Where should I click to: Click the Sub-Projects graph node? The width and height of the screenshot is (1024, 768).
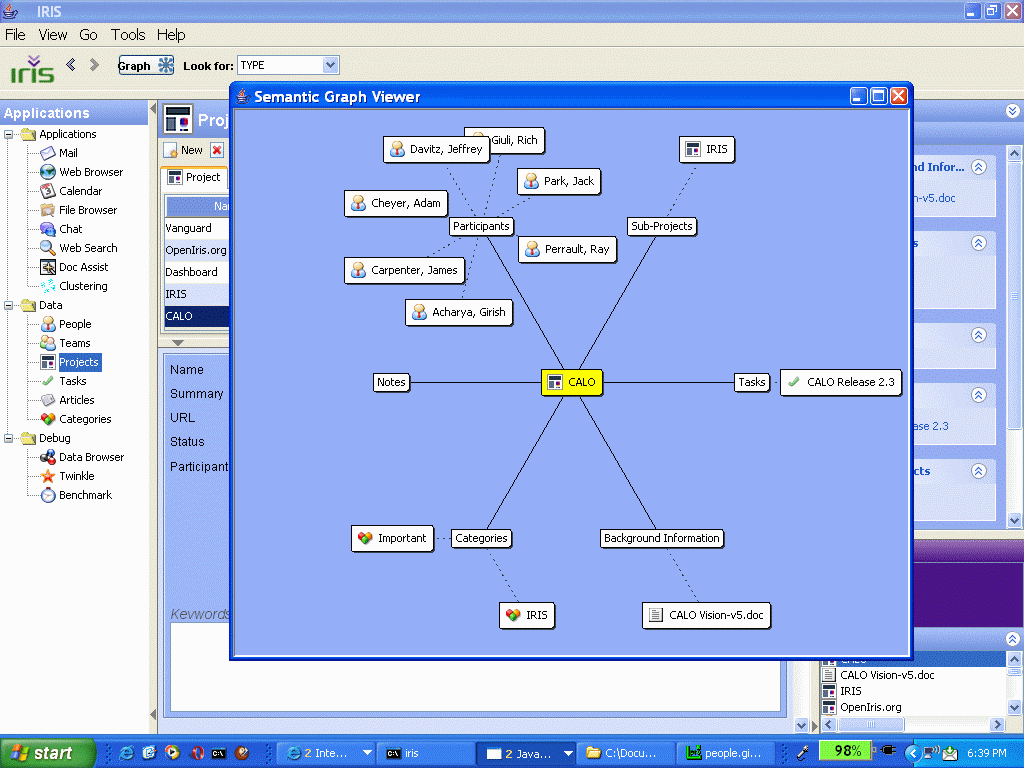tap(662, 227)
